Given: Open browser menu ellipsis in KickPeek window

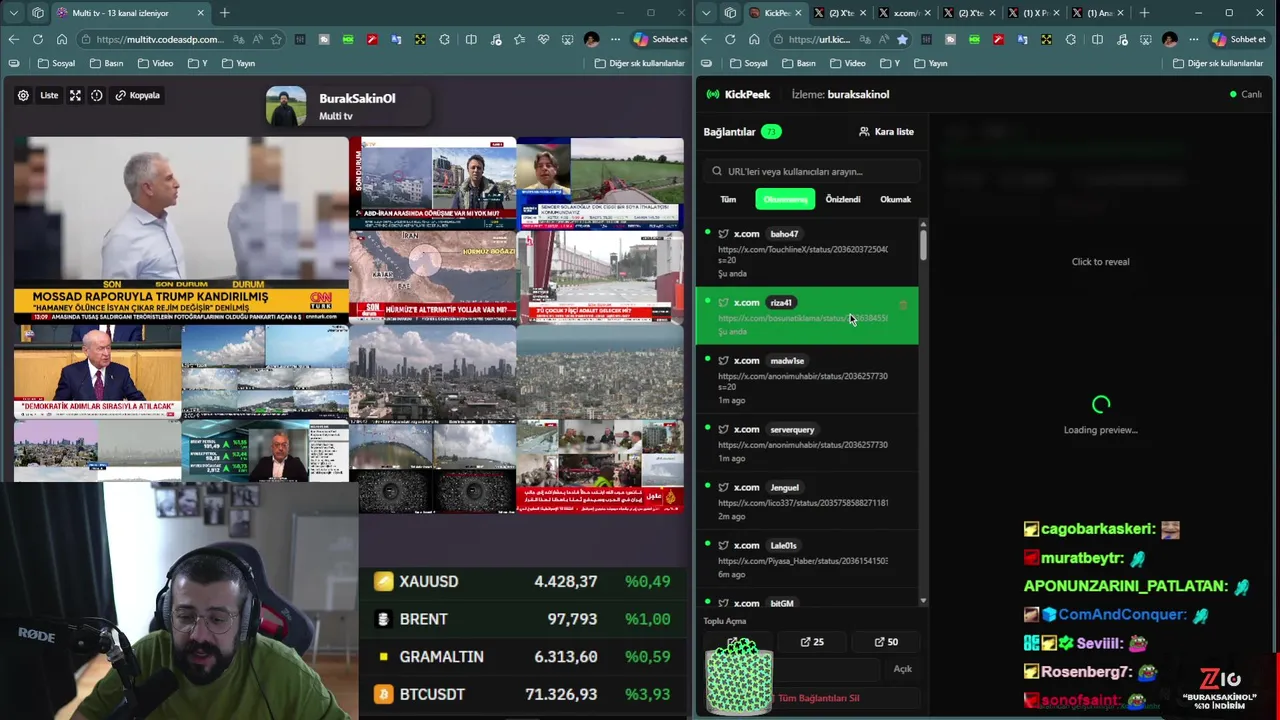Looking at the screenshot, I should (1193, 39).
